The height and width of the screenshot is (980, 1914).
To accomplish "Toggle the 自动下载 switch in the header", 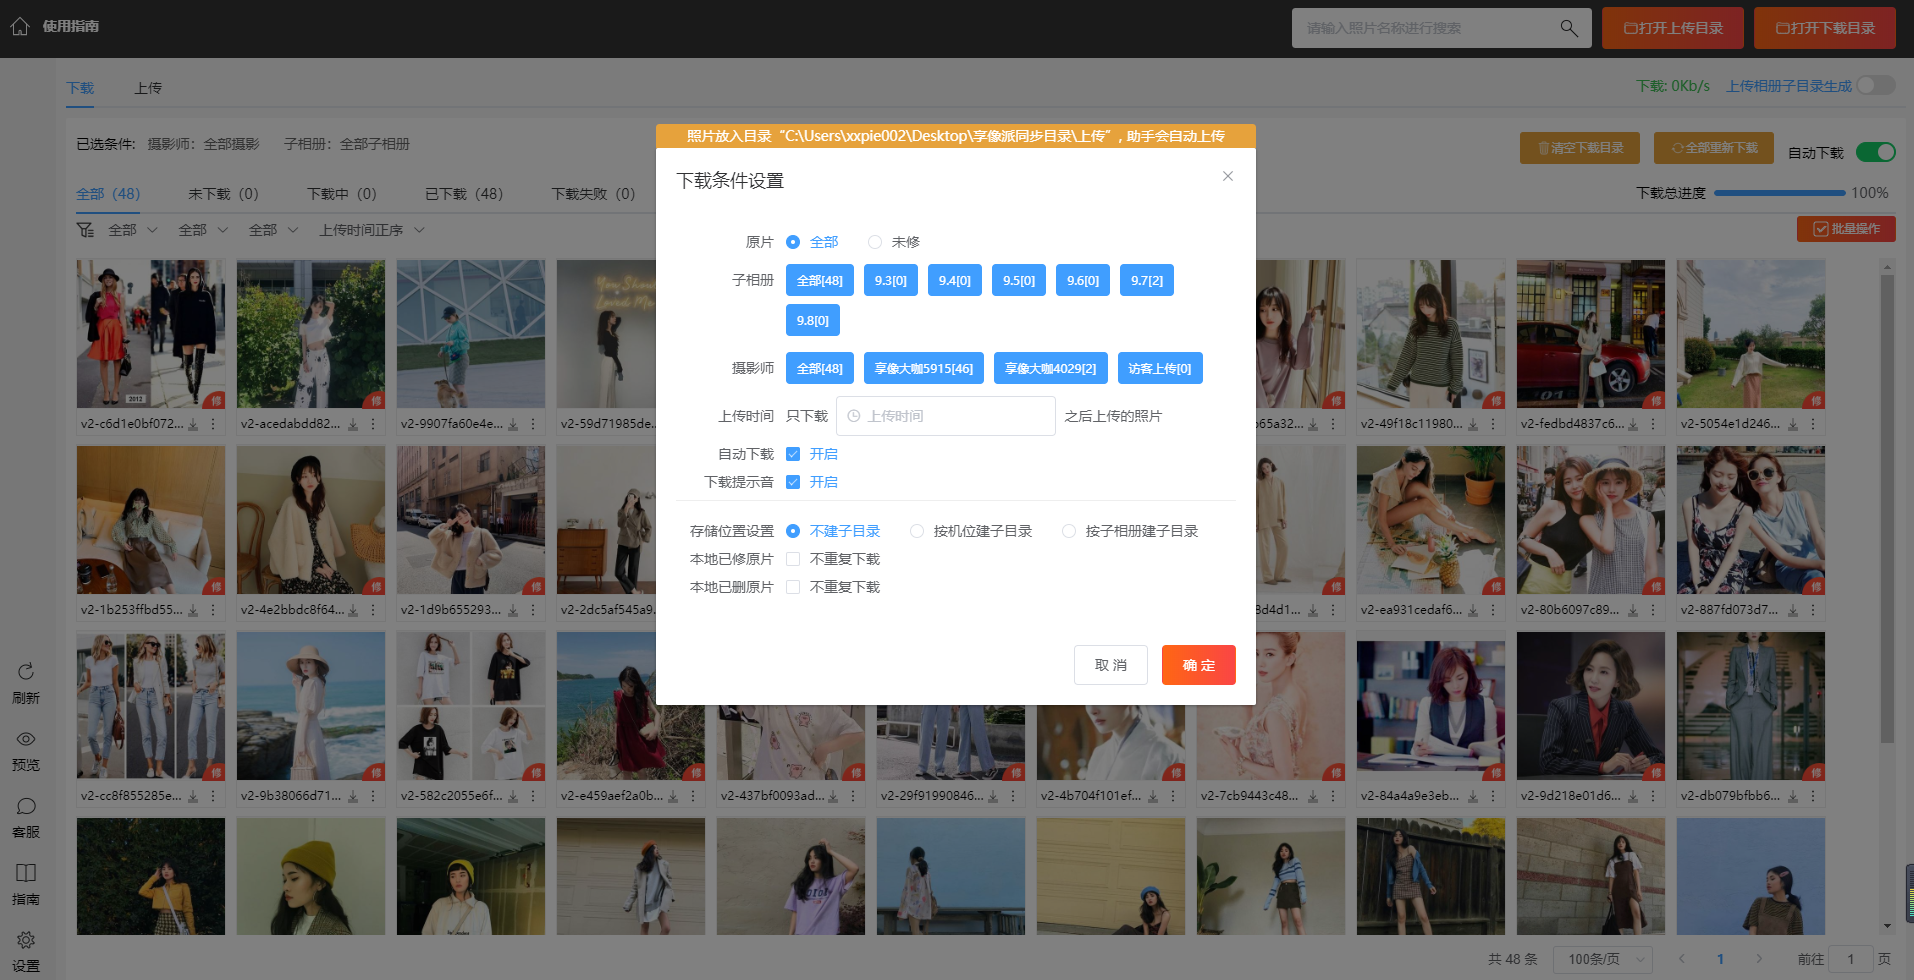I will (x=1876, y=152).
